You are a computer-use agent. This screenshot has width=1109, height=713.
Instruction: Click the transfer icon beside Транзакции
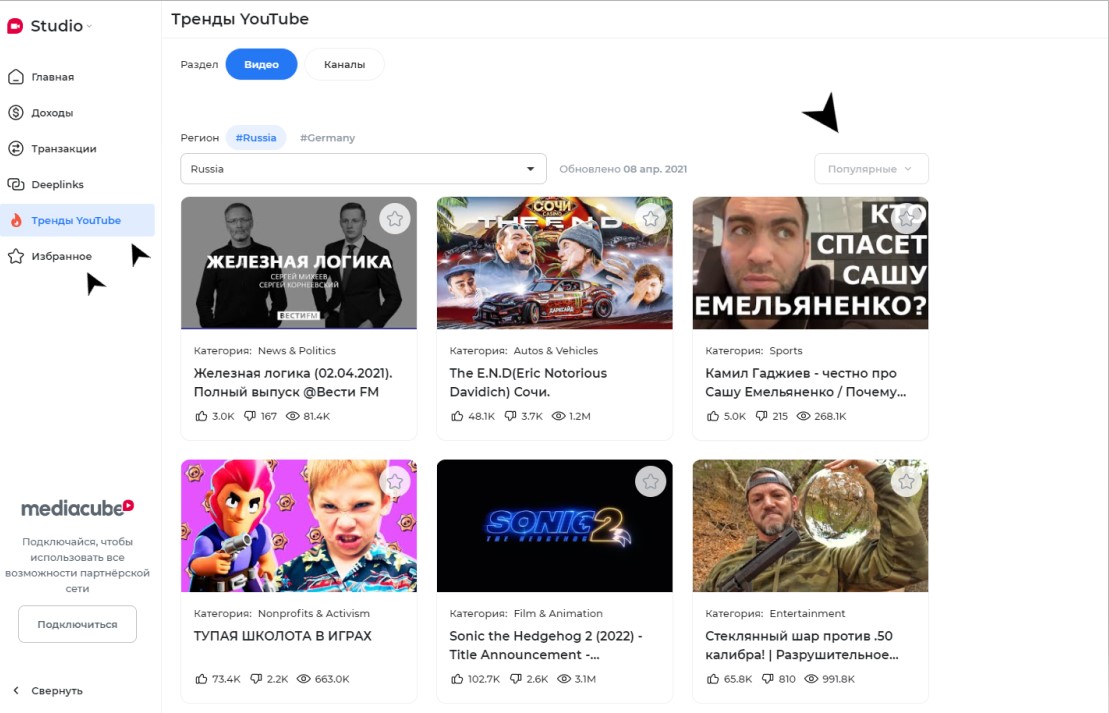(16, 149)
